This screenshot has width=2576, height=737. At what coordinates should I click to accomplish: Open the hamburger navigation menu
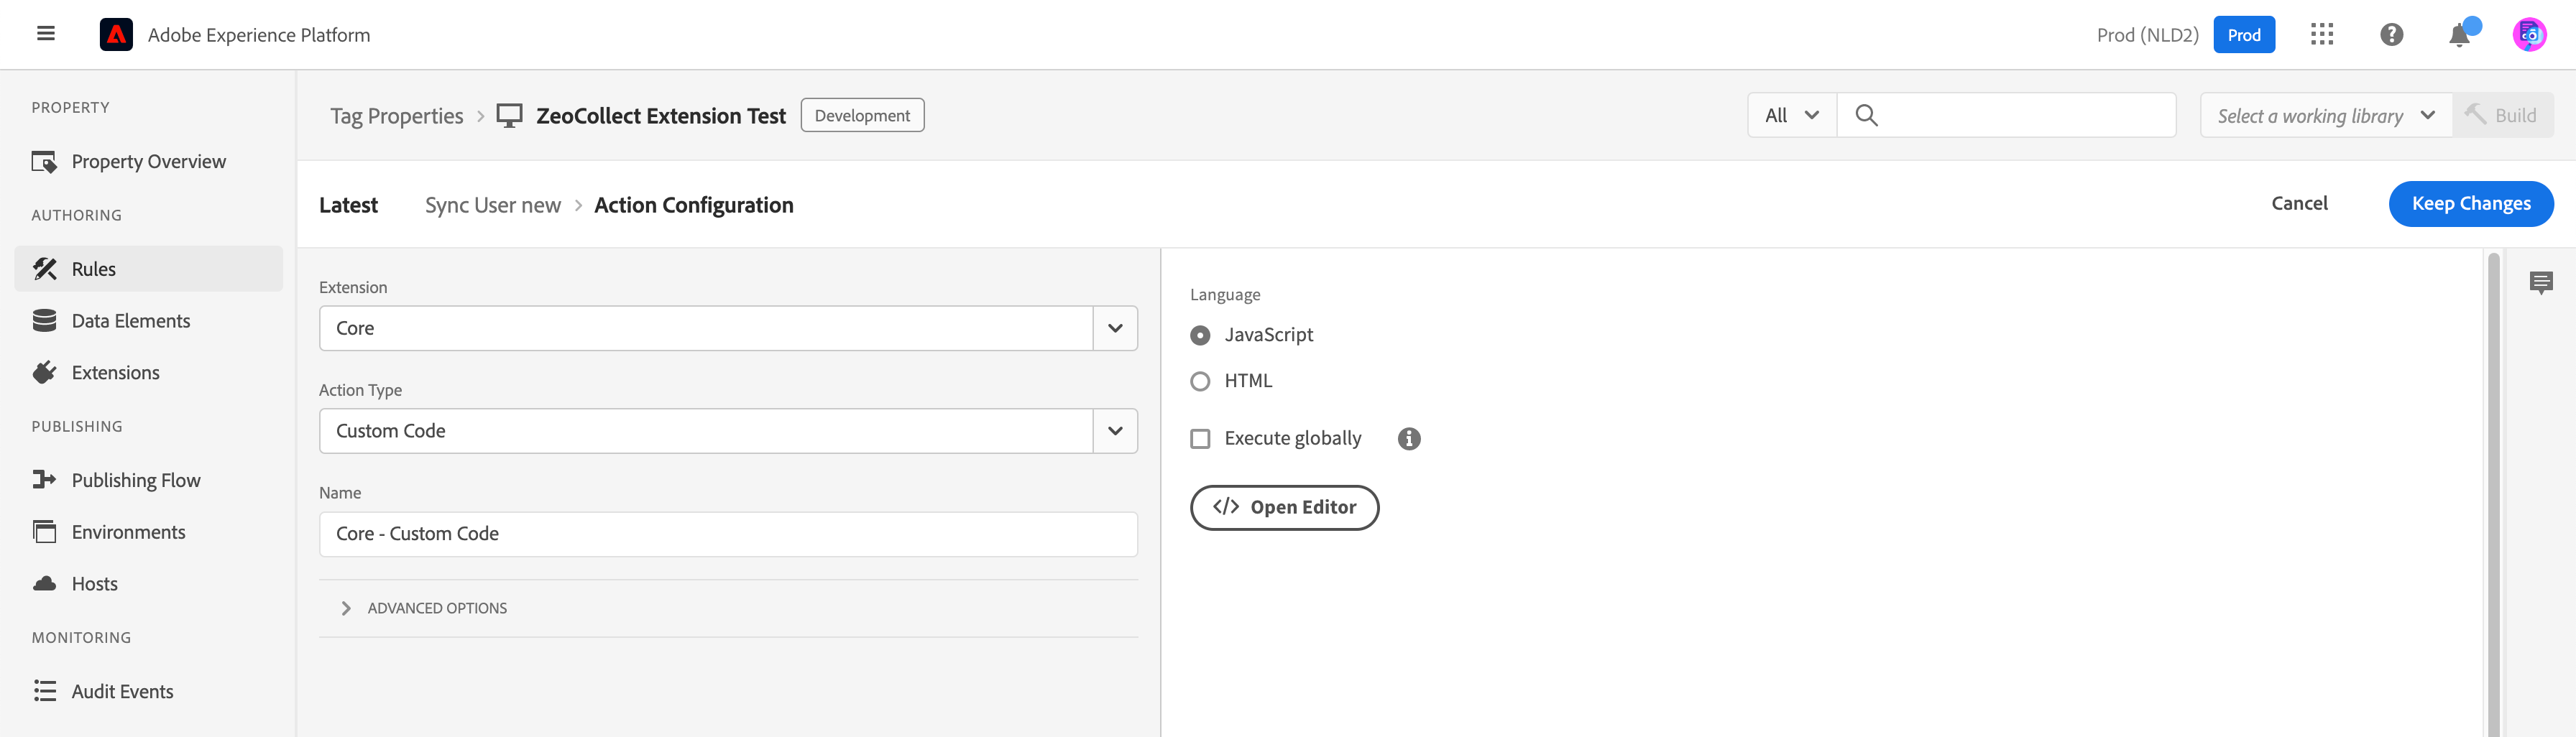pyautogui.click(x=46, y=34)
